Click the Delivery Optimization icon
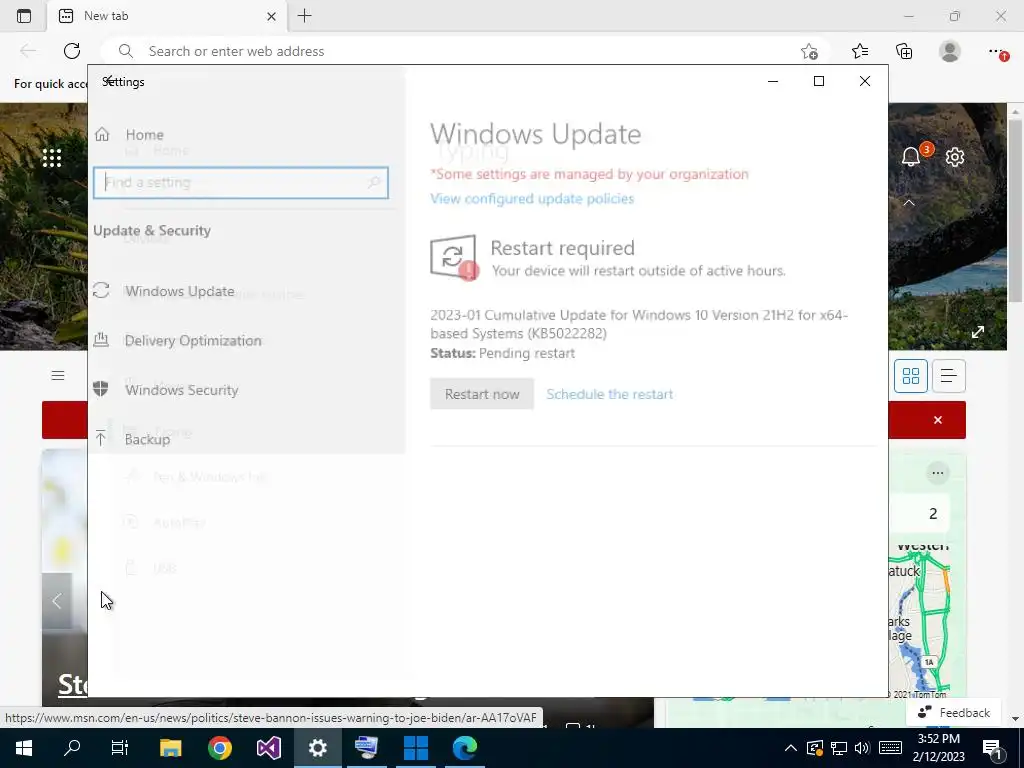The width and height of the screenshot is (1024, 768). click(101, 339)
